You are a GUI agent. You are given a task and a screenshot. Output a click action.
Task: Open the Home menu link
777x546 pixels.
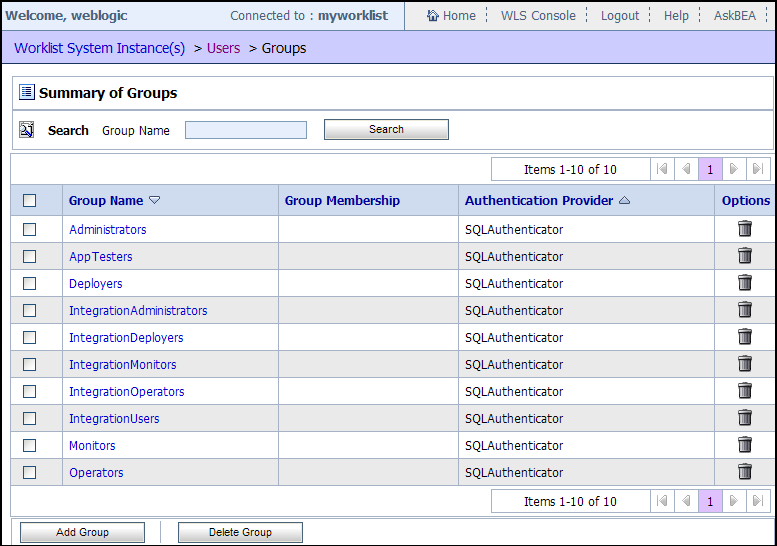[x=459, y=16]
